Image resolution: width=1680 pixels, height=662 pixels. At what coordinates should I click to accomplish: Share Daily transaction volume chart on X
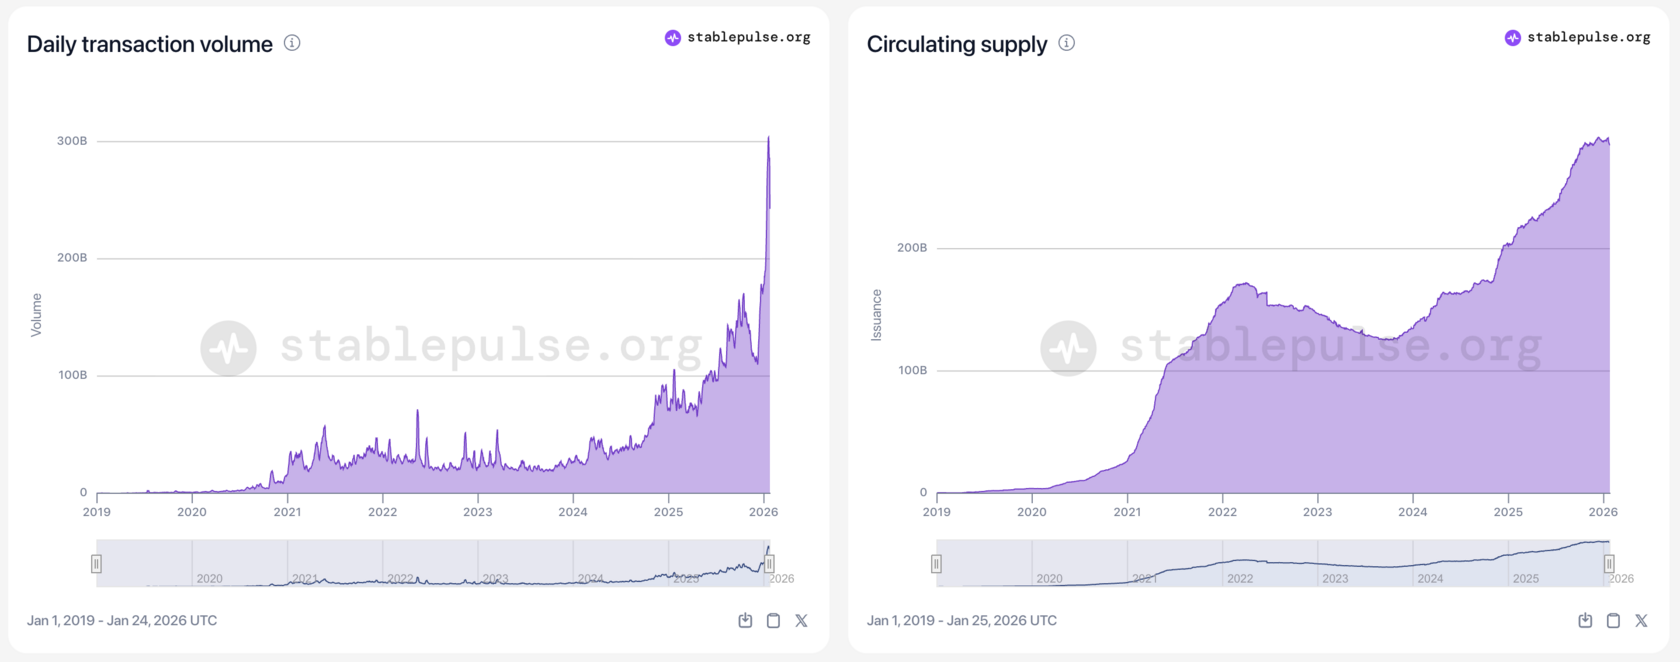click(x=801, y=621)
